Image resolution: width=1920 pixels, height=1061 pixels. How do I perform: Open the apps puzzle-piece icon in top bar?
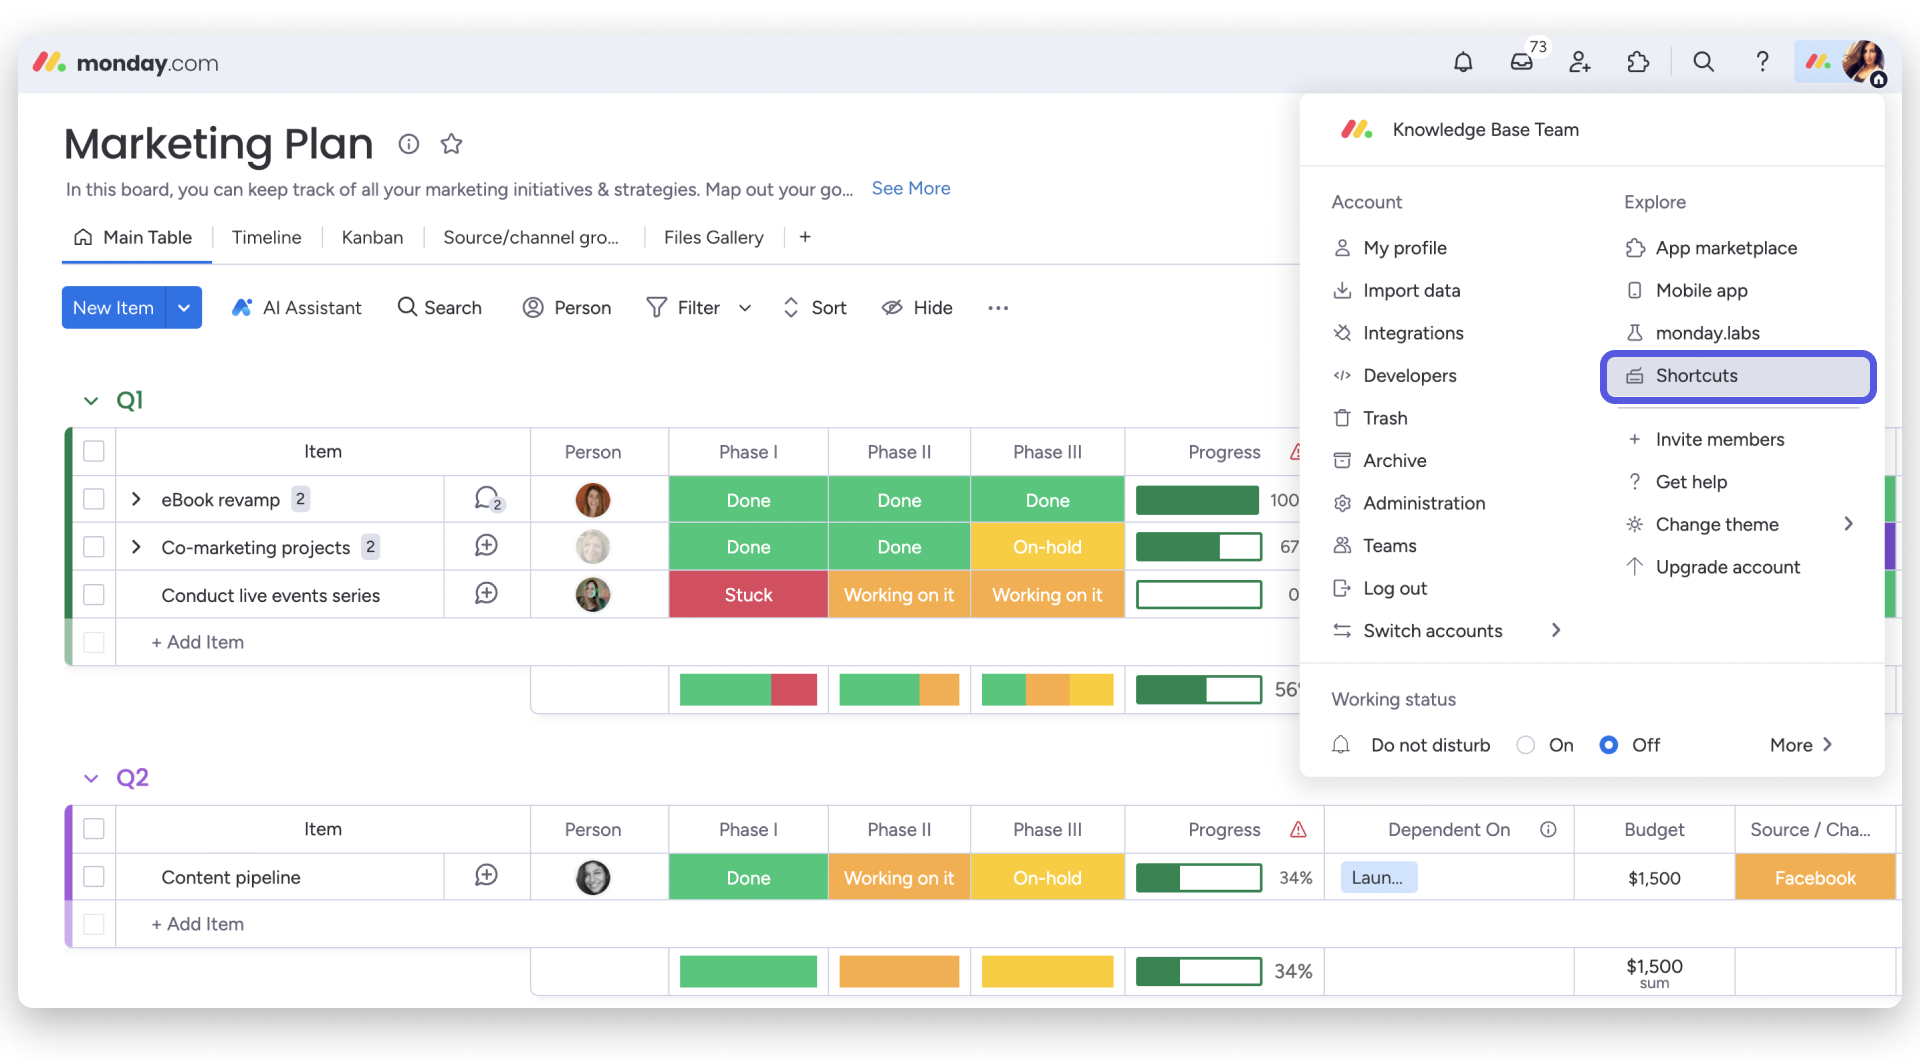click(x=1638, y=62)
